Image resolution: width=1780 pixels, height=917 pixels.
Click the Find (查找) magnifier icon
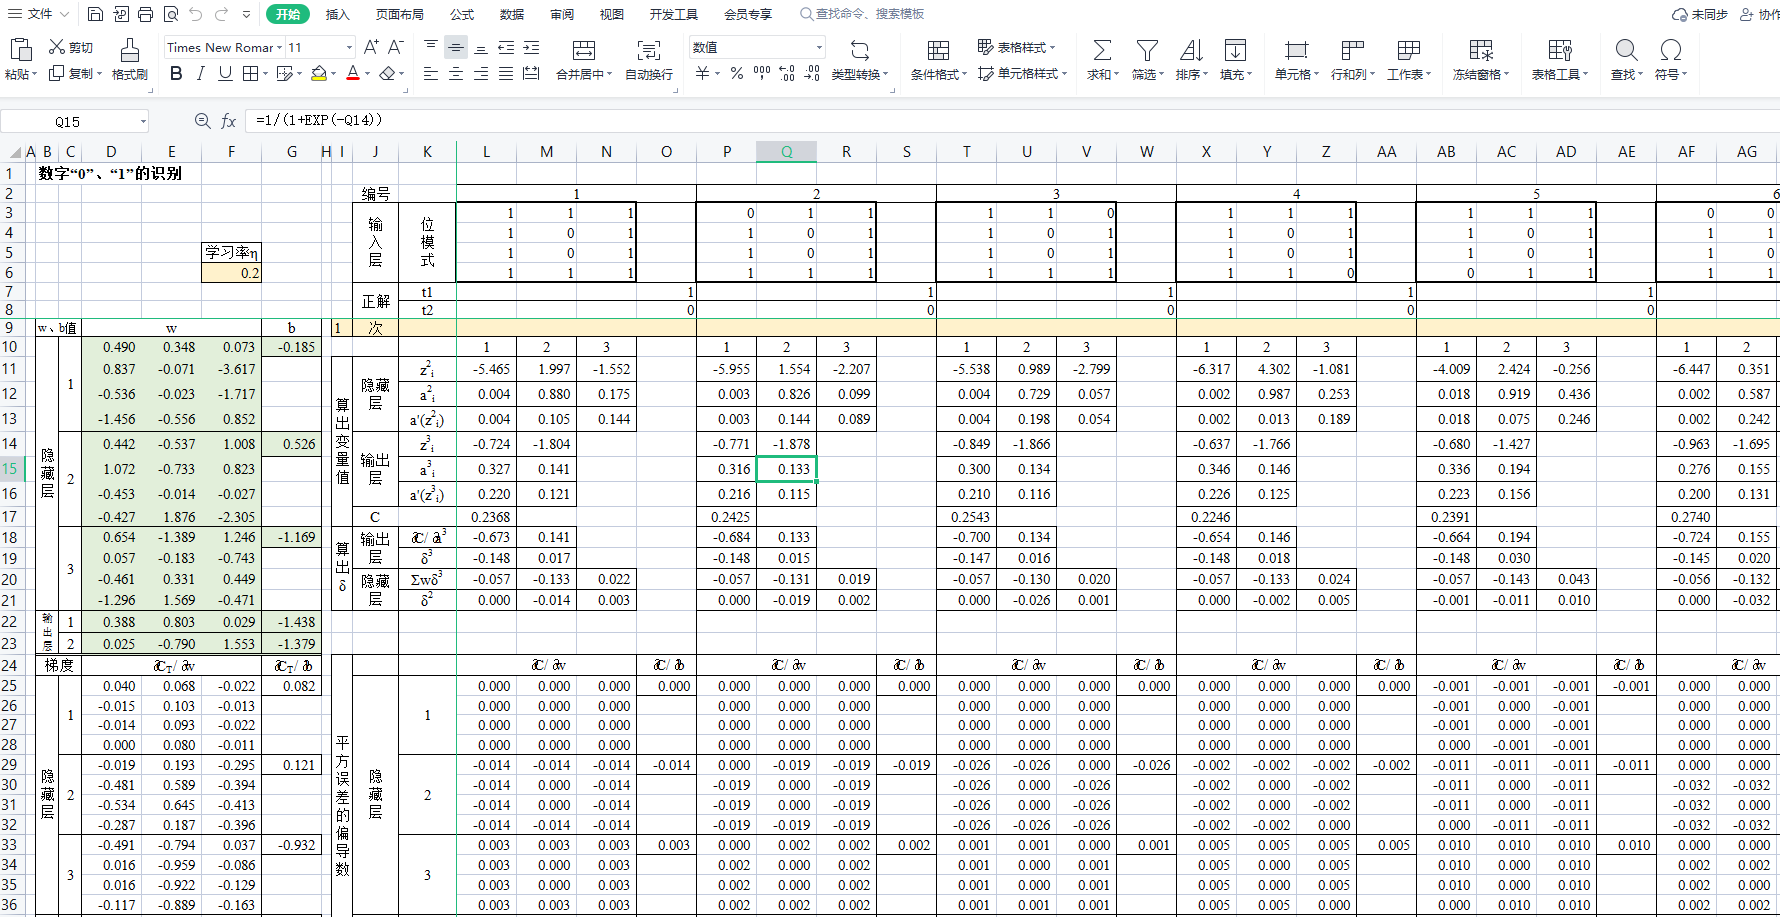pos(1626,50)
